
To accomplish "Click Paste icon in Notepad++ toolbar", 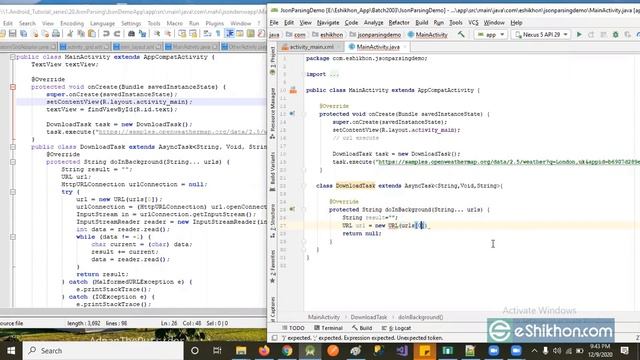I will 92,33.
